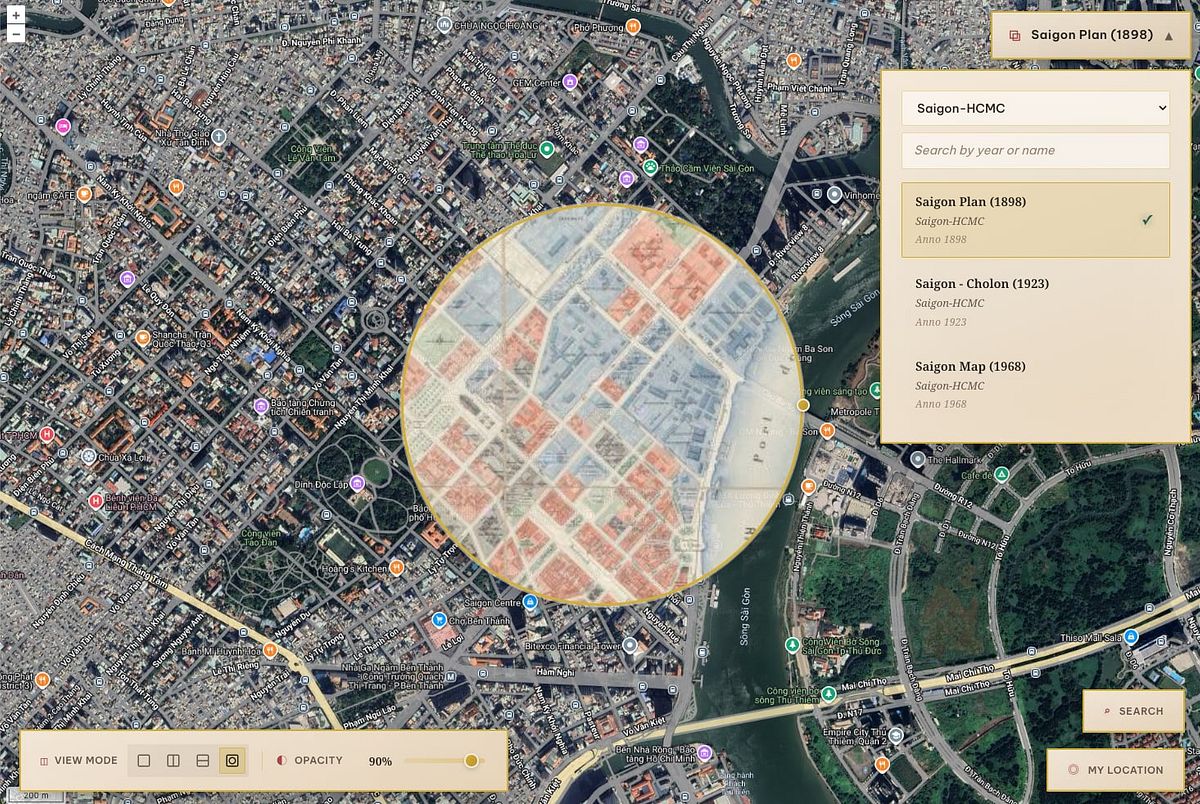Open the Saigon-HCMC city dropdown

click(1035, 108)
